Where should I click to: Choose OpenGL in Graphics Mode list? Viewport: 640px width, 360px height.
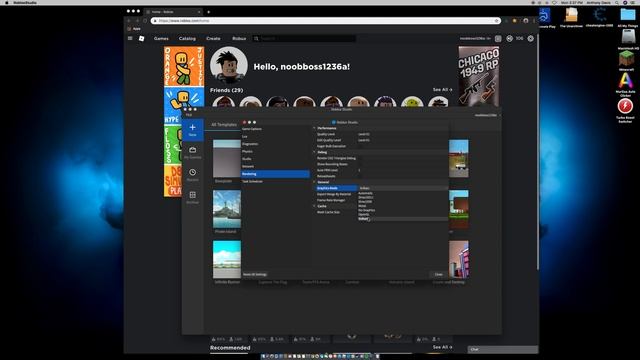(364, 214)
